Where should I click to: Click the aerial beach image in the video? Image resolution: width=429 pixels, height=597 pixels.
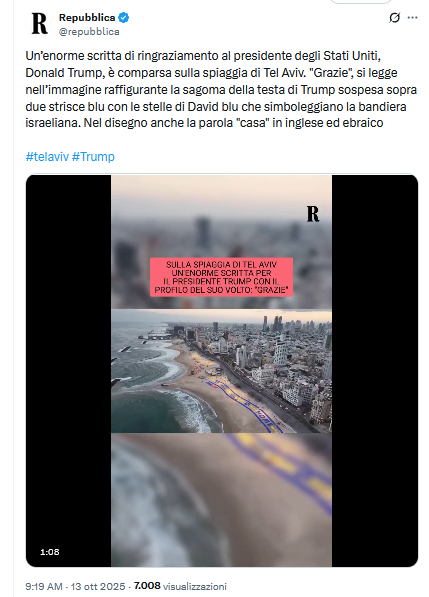tap(221, 371)
